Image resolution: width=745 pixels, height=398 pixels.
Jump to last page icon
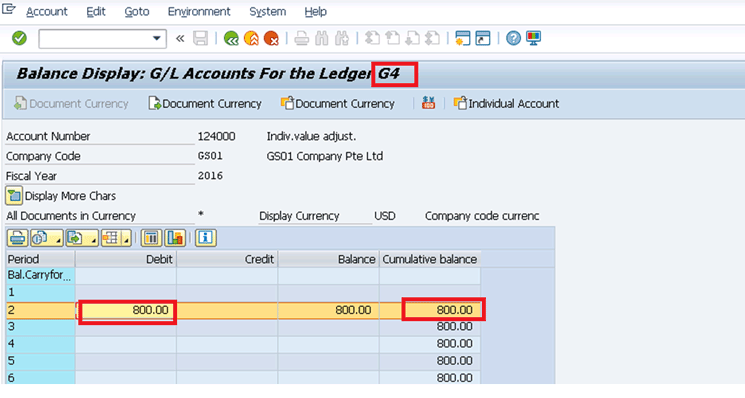click(x=432, y=38)
